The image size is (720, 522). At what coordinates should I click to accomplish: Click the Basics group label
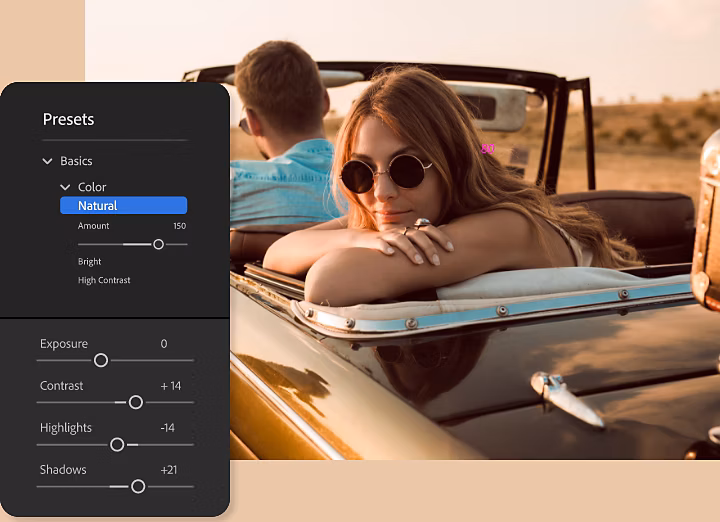[76, 161]
